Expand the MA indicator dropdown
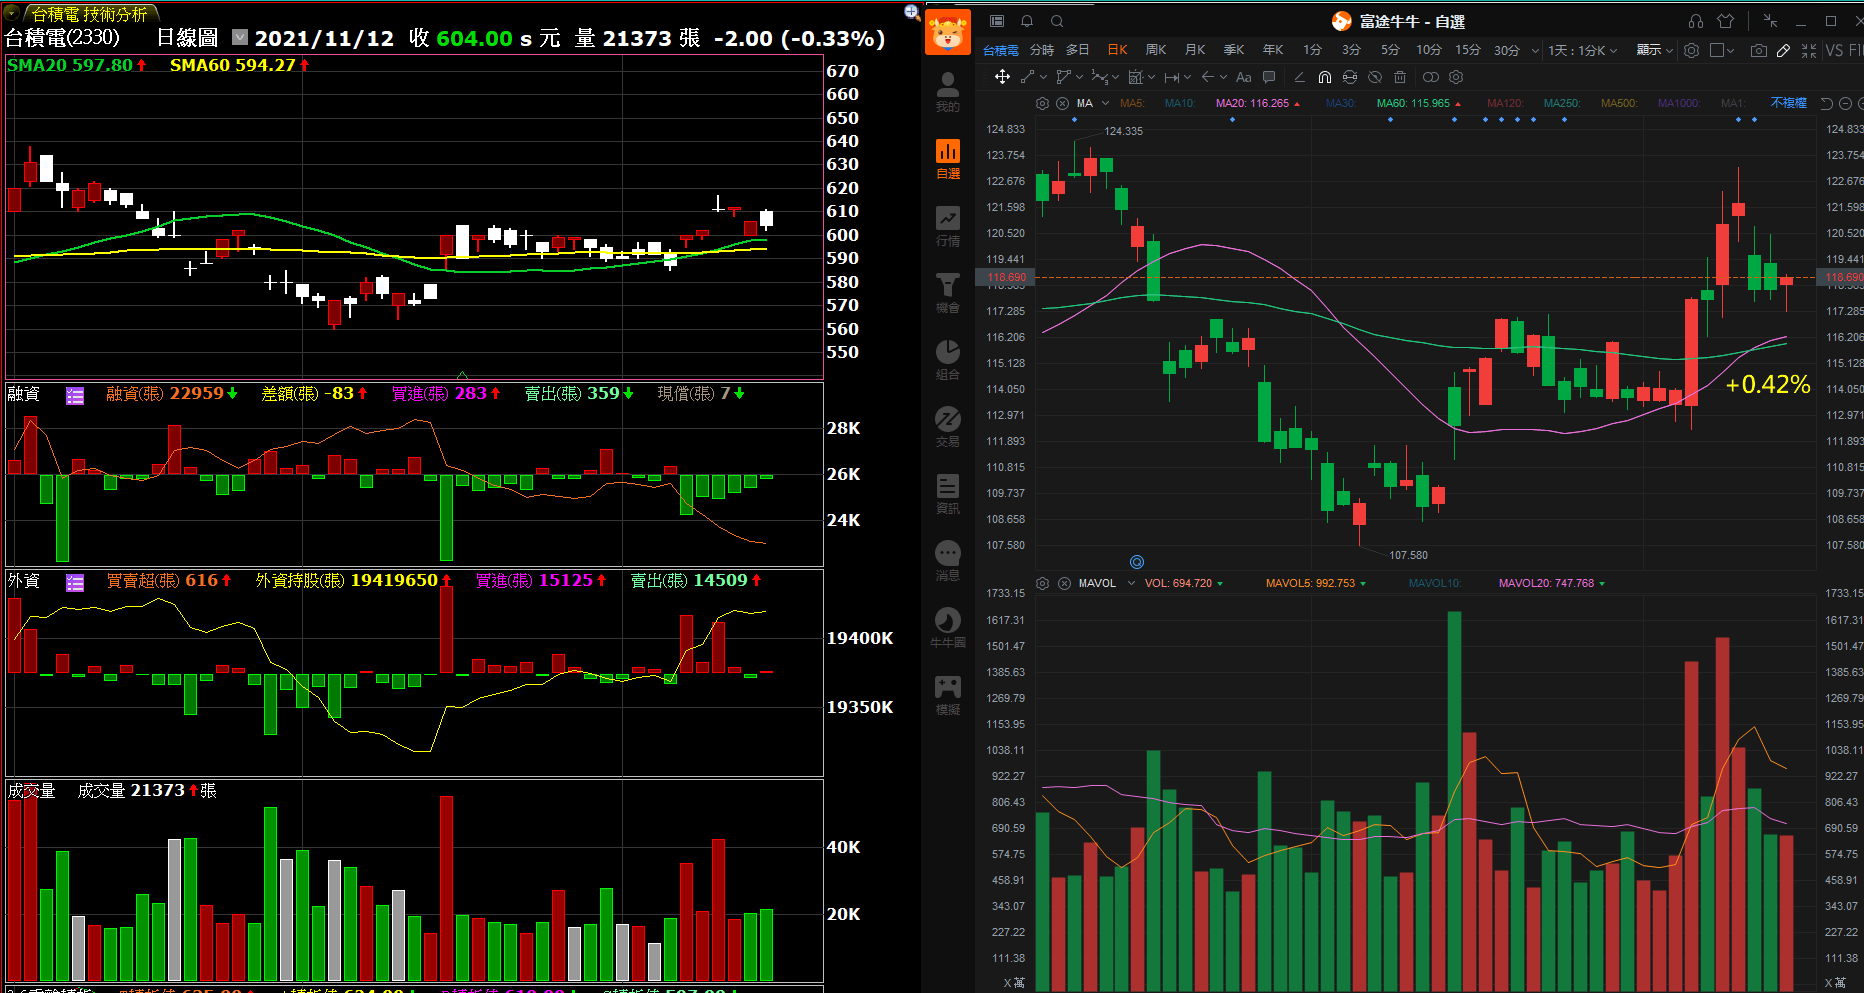The image size is (1864, 993). pyautogui.click(x=1105, y=103)
